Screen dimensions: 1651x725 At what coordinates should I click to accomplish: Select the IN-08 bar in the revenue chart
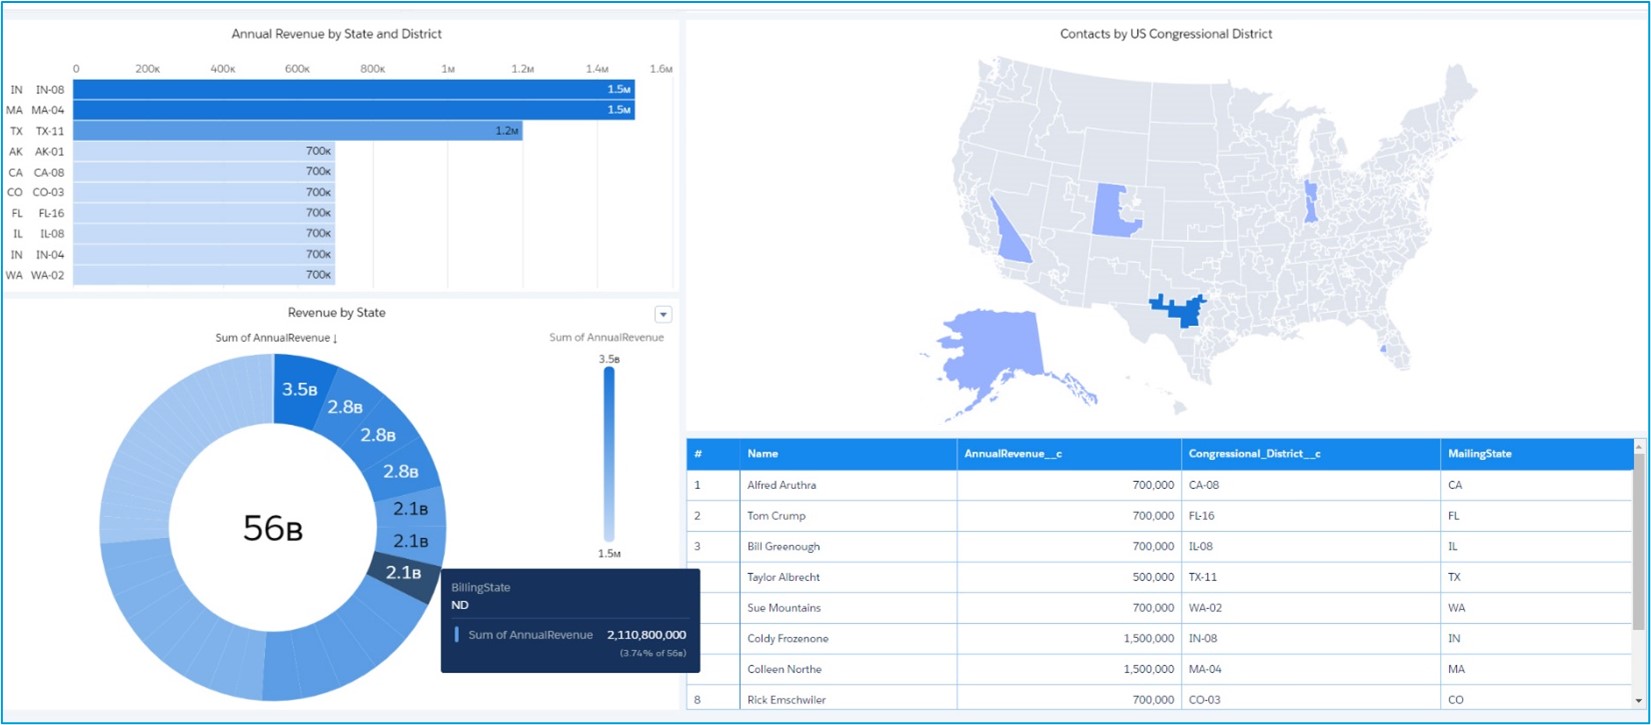353,90
